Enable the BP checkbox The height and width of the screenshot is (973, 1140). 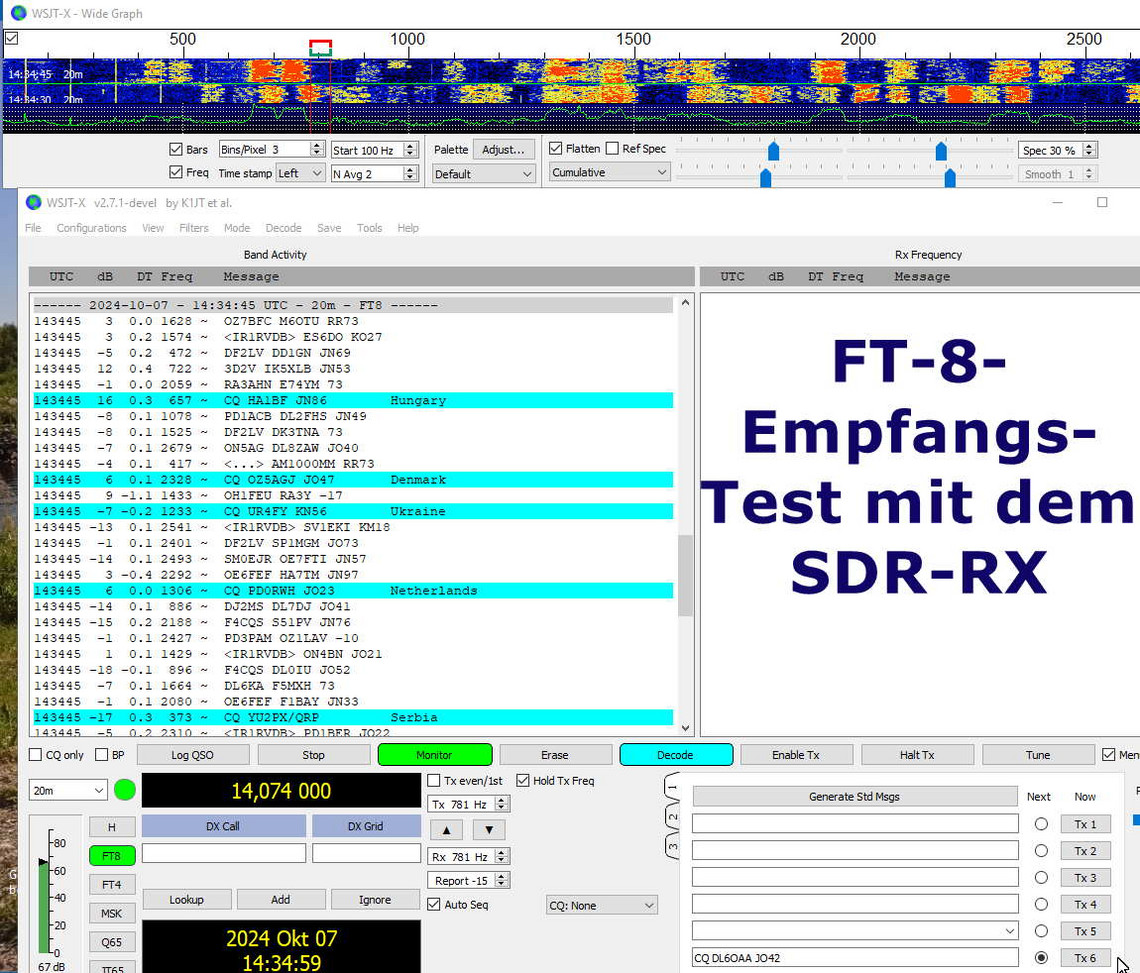point(102,755)
